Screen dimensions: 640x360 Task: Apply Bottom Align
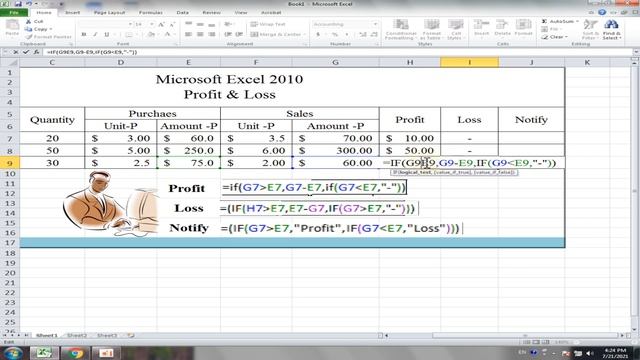[211, 24]
